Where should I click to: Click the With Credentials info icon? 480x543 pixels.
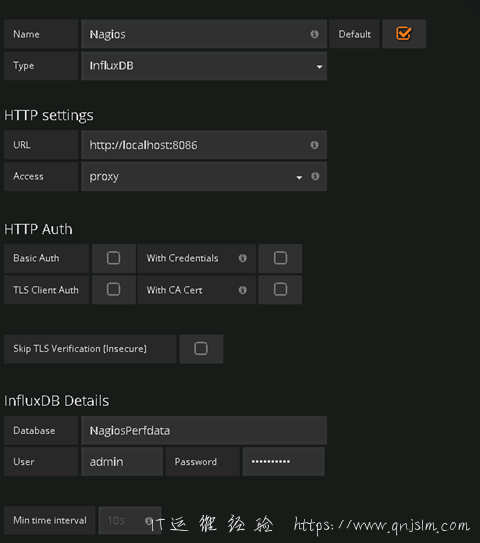[242, 258]
